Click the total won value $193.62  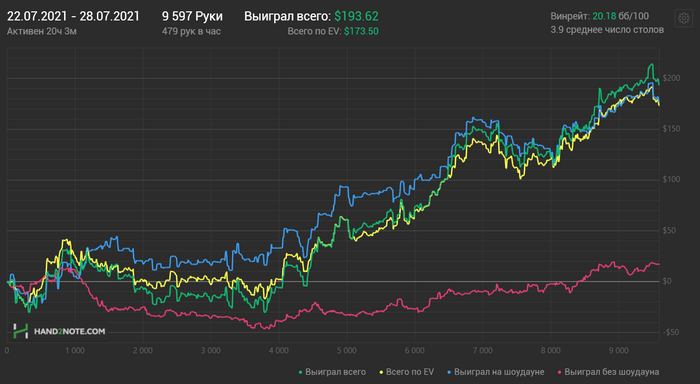coord(356,17)
